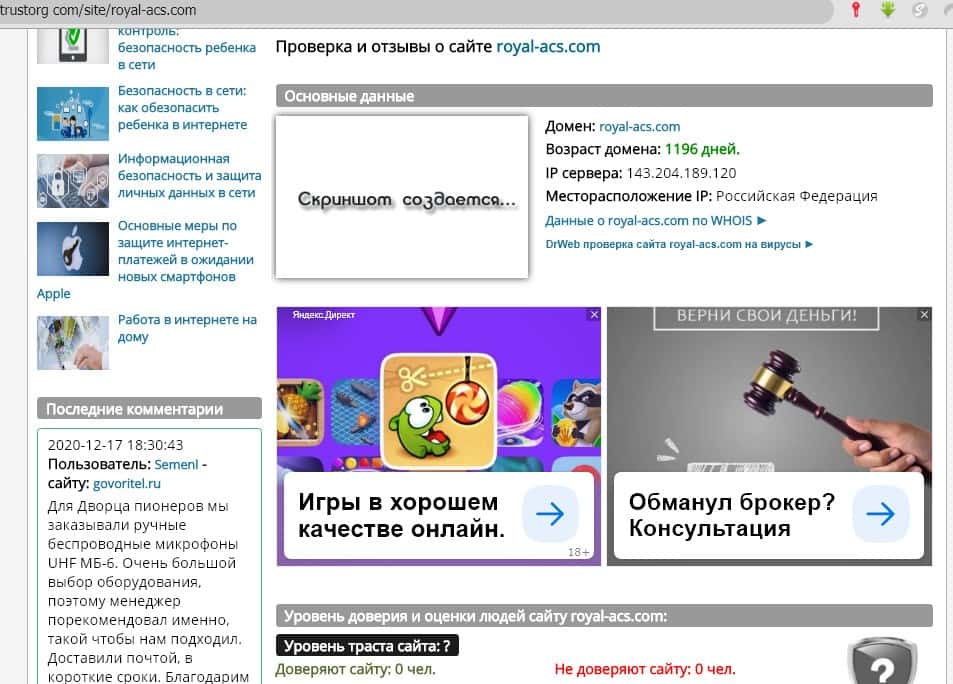Screen dimensions: 953x684
Task: Click the work-from-home article thumbnail
Action: tap(72, 342)
